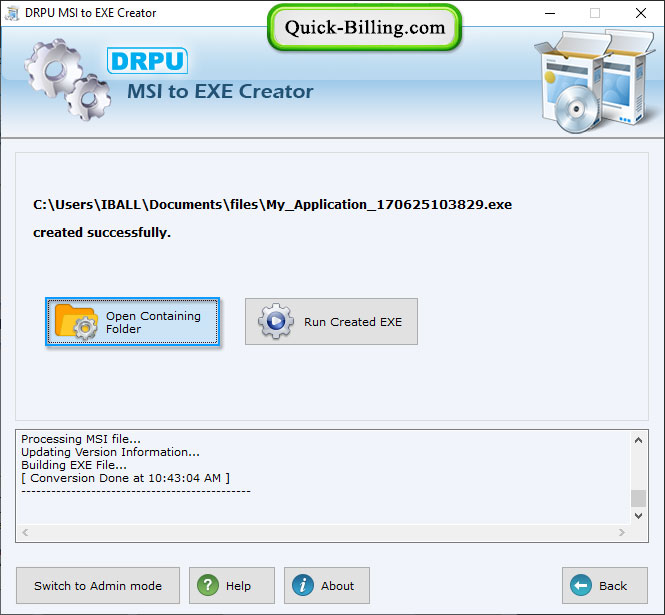665x615 pixels.
Task: Click the DRPU logo
Action: [x=147, y=61]
